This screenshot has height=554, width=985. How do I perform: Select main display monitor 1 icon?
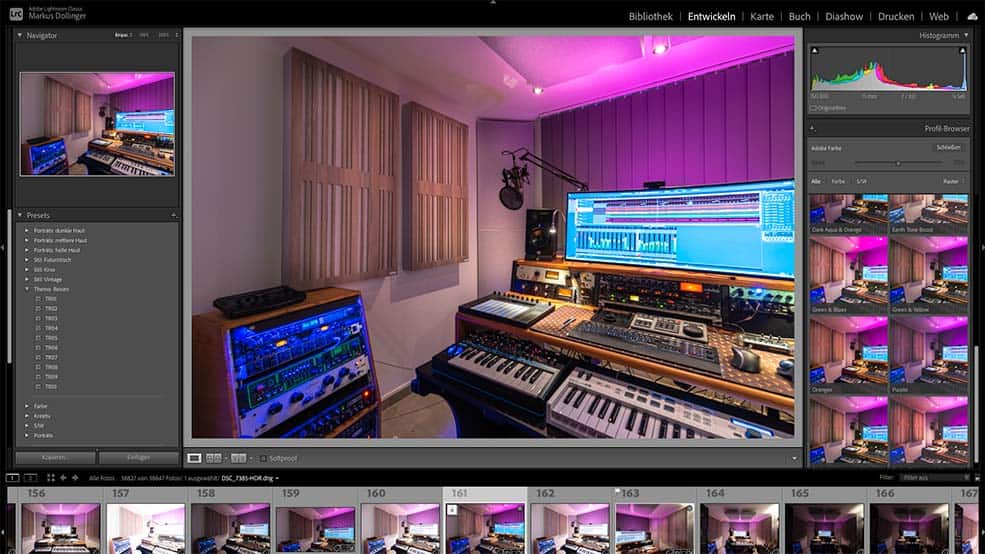click(12, 478)
